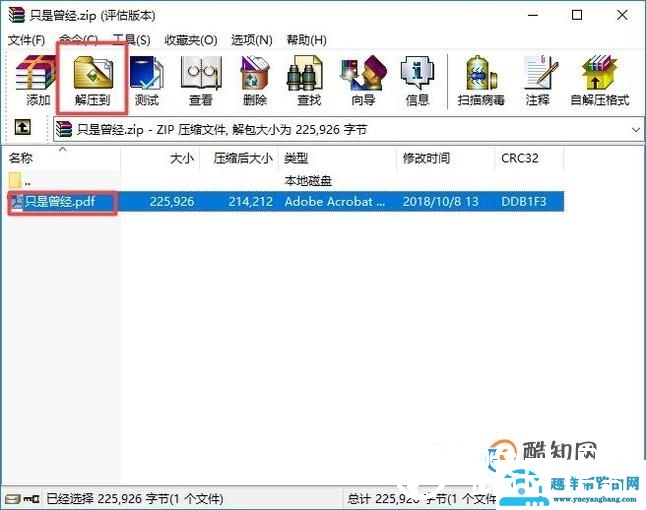Click the DDB1F3 CRC32 value

tap(524, 201)
